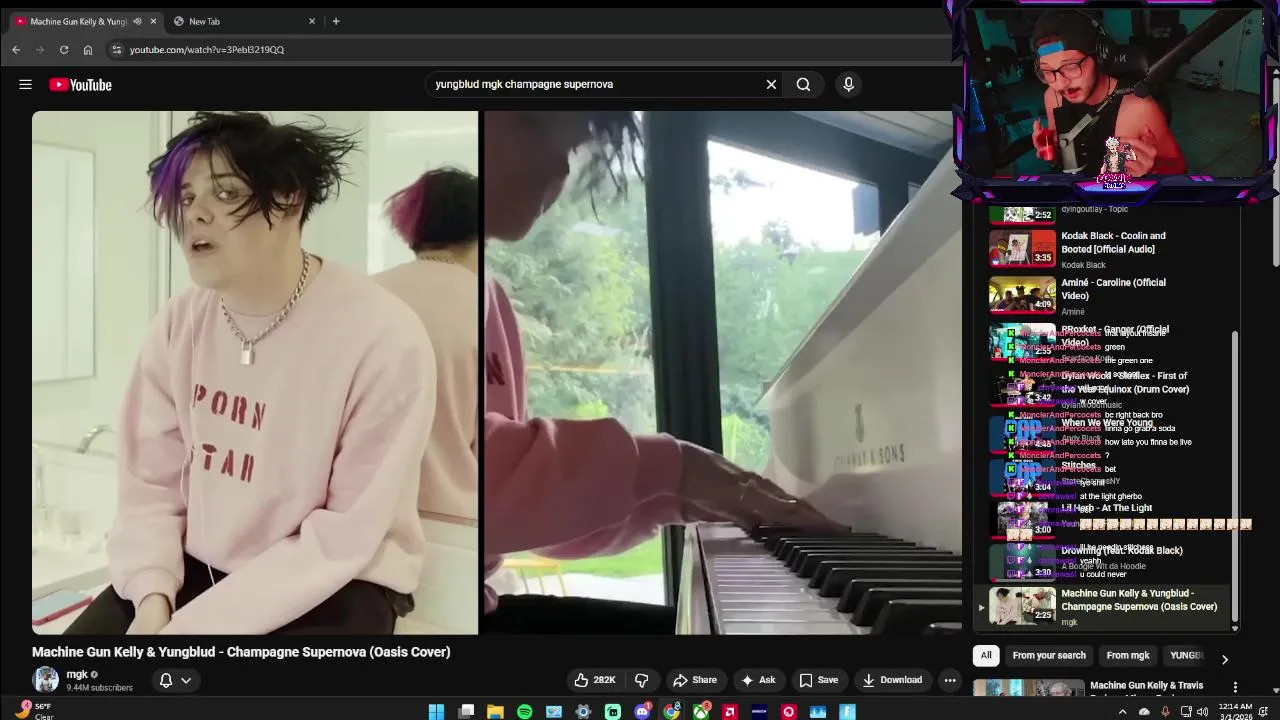
Task: Select the All filter chip
Action: [986, 656]
